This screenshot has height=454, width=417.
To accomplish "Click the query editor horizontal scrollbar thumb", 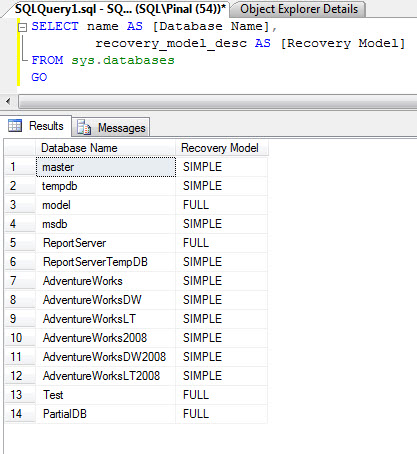I will point(217,102).
